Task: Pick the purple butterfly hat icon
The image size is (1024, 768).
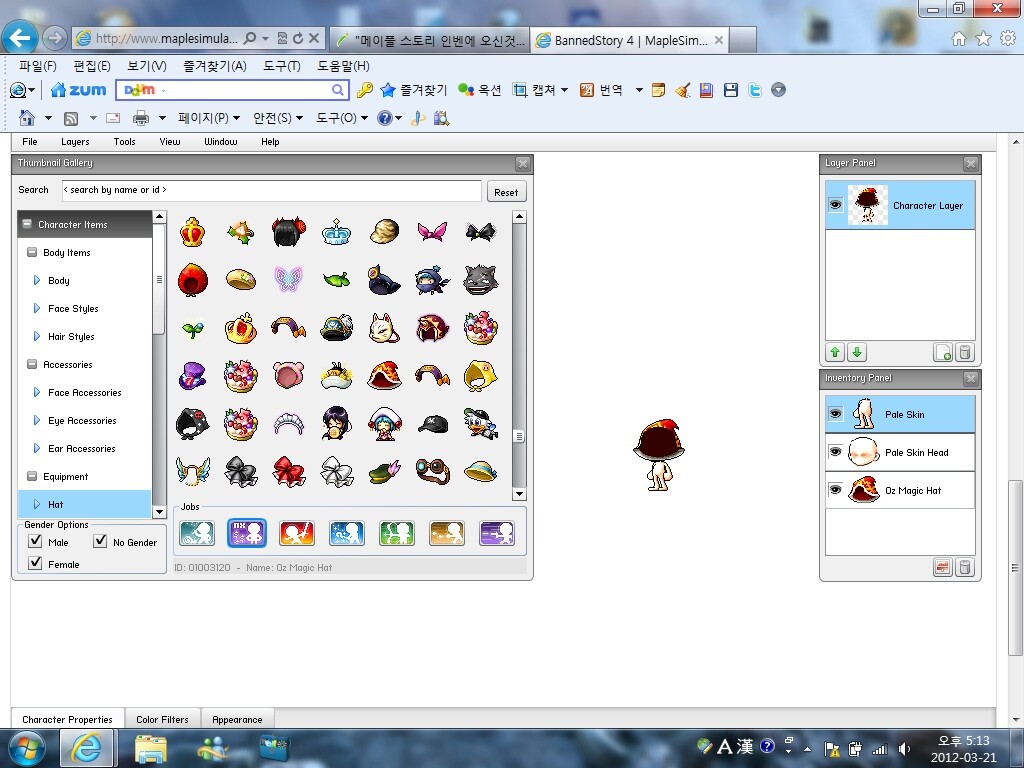Action: click(x=288, y=280)
